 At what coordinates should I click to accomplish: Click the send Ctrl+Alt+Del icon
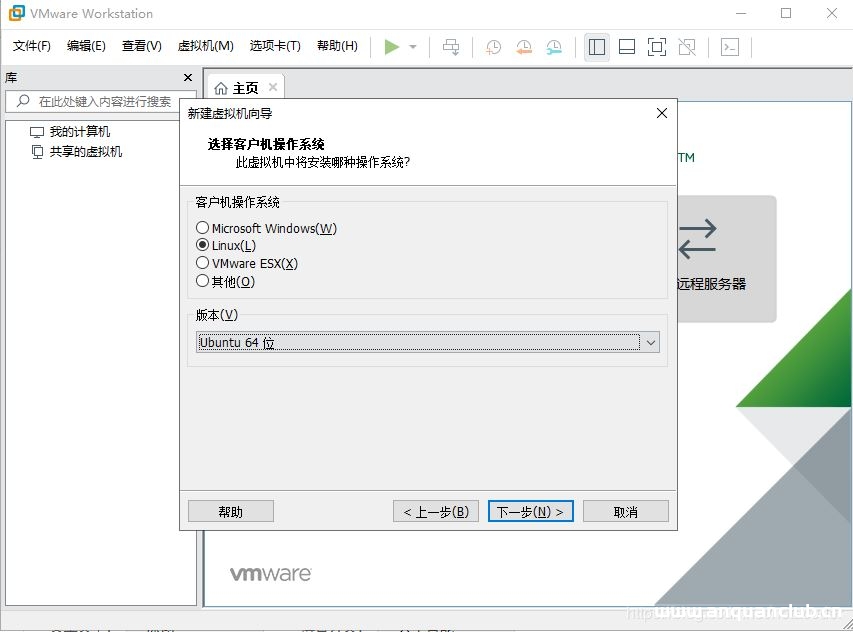[x=453, y=46]
